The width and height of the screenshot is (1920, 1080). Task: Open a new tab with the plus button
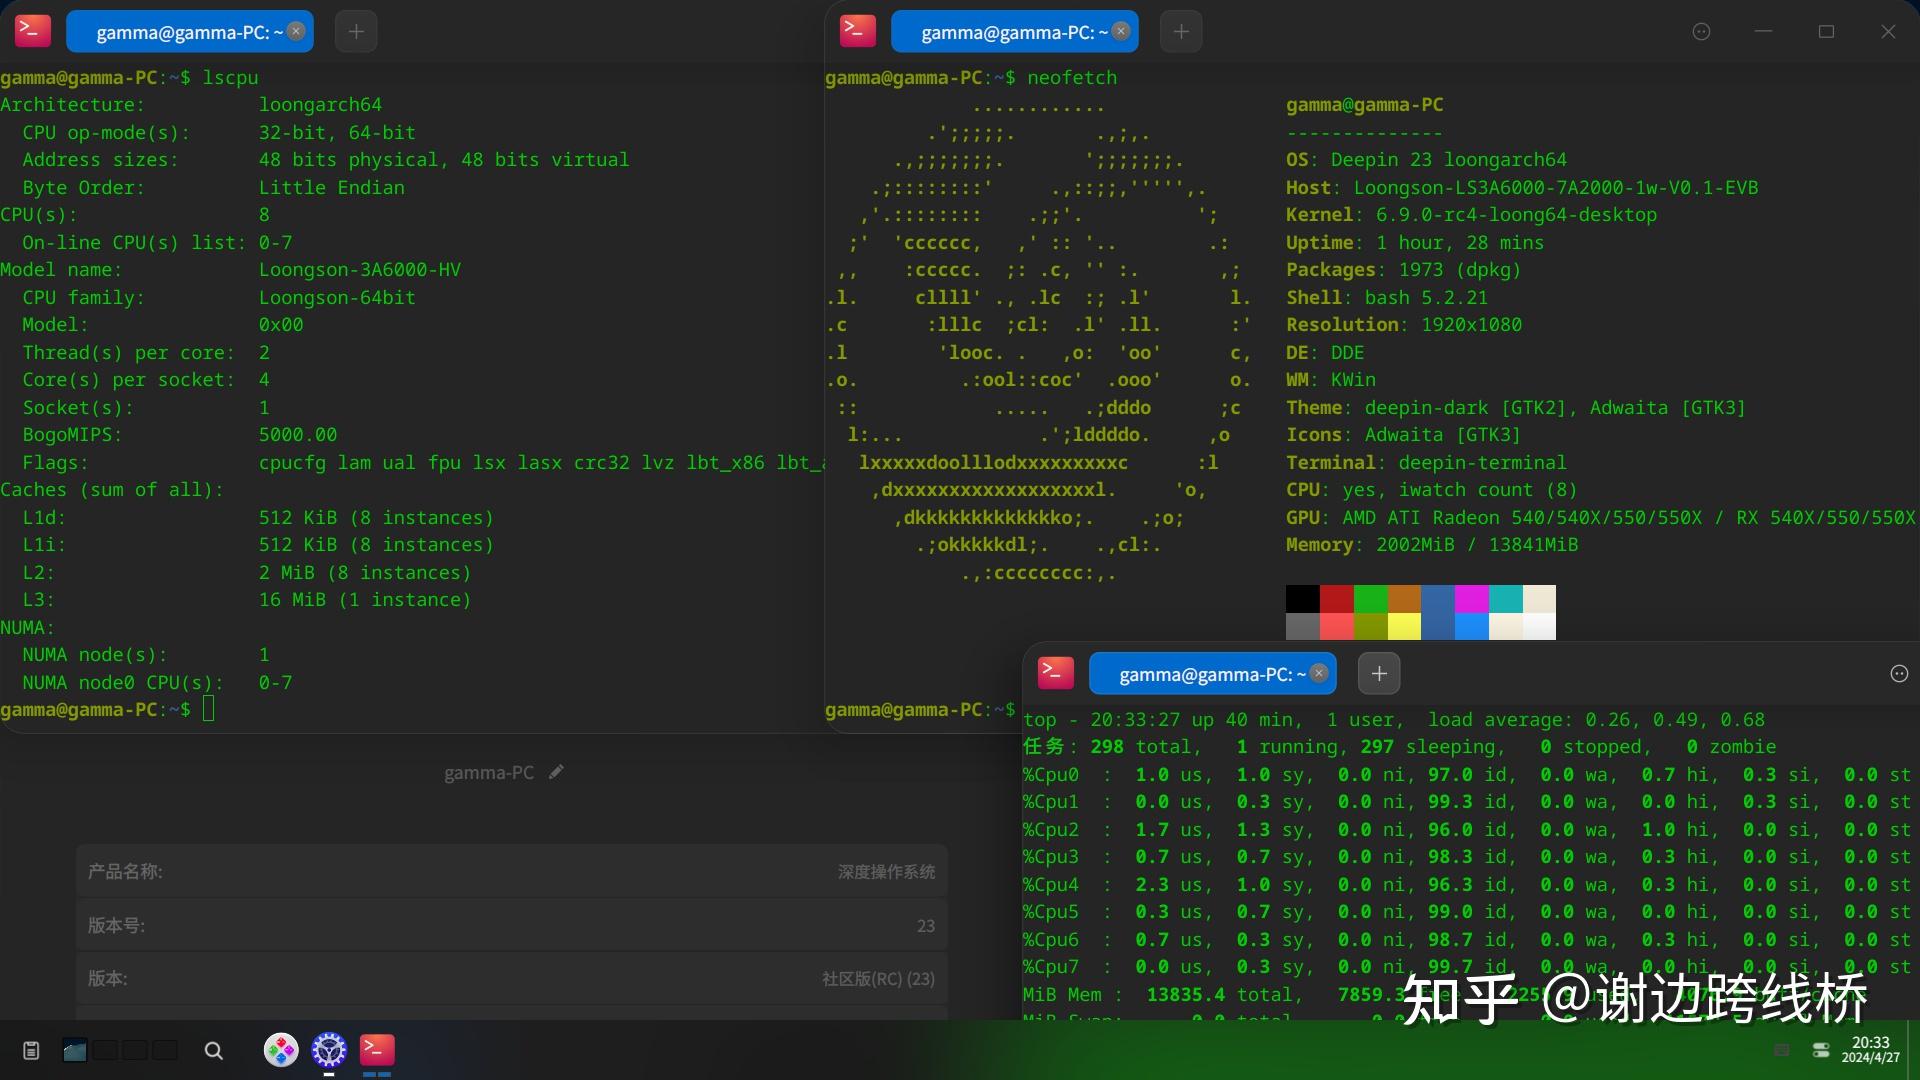point(356,31)
